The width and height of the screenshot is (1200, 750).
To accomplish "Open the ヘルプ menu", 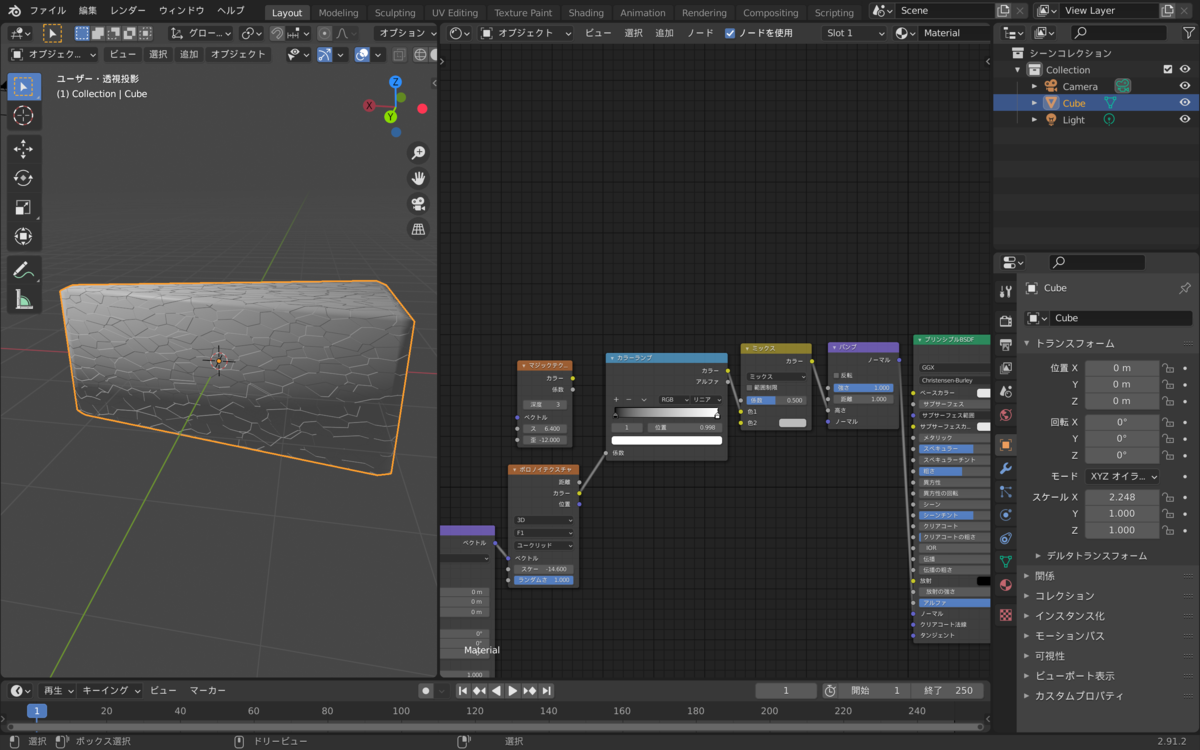I will pos(231,10).
